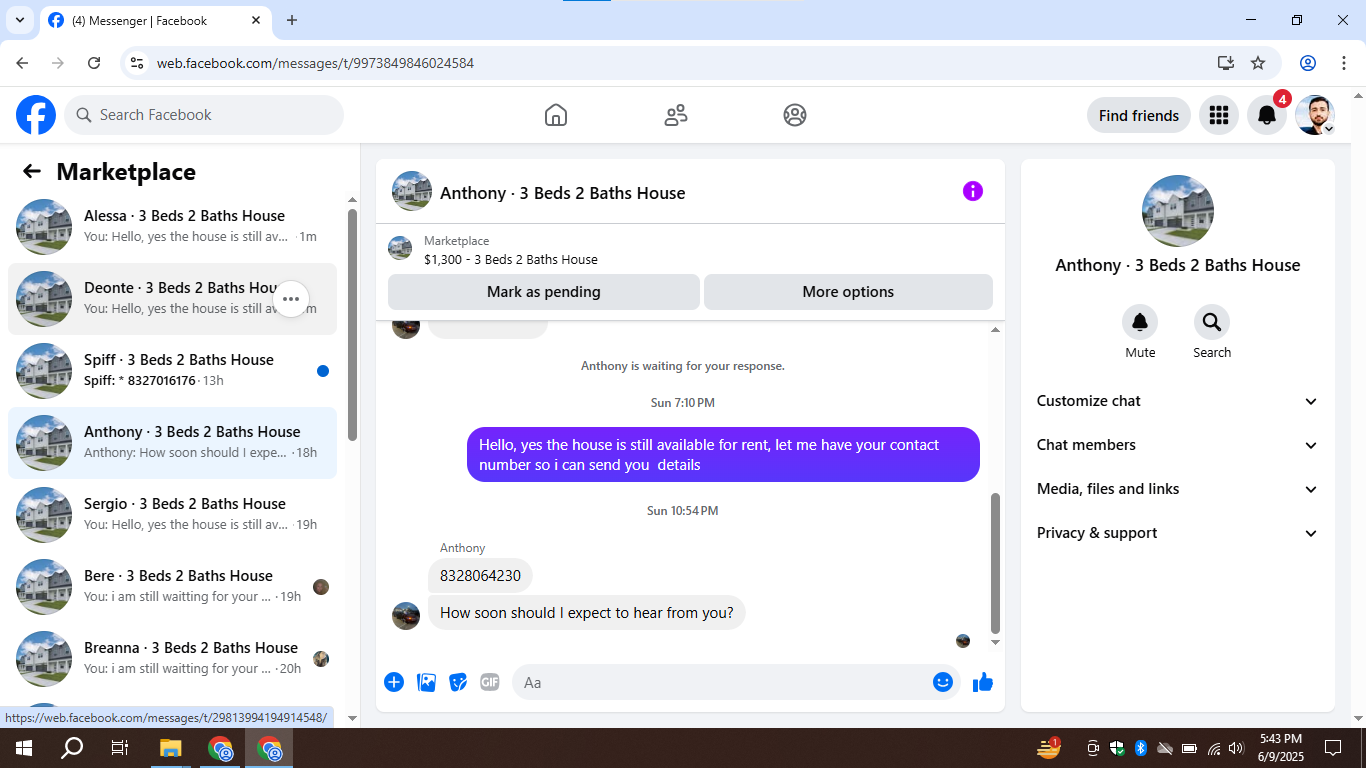Go back using the Marketplace arrow
This screenshot has width=1366, height=768.
(x=32, y=171)
